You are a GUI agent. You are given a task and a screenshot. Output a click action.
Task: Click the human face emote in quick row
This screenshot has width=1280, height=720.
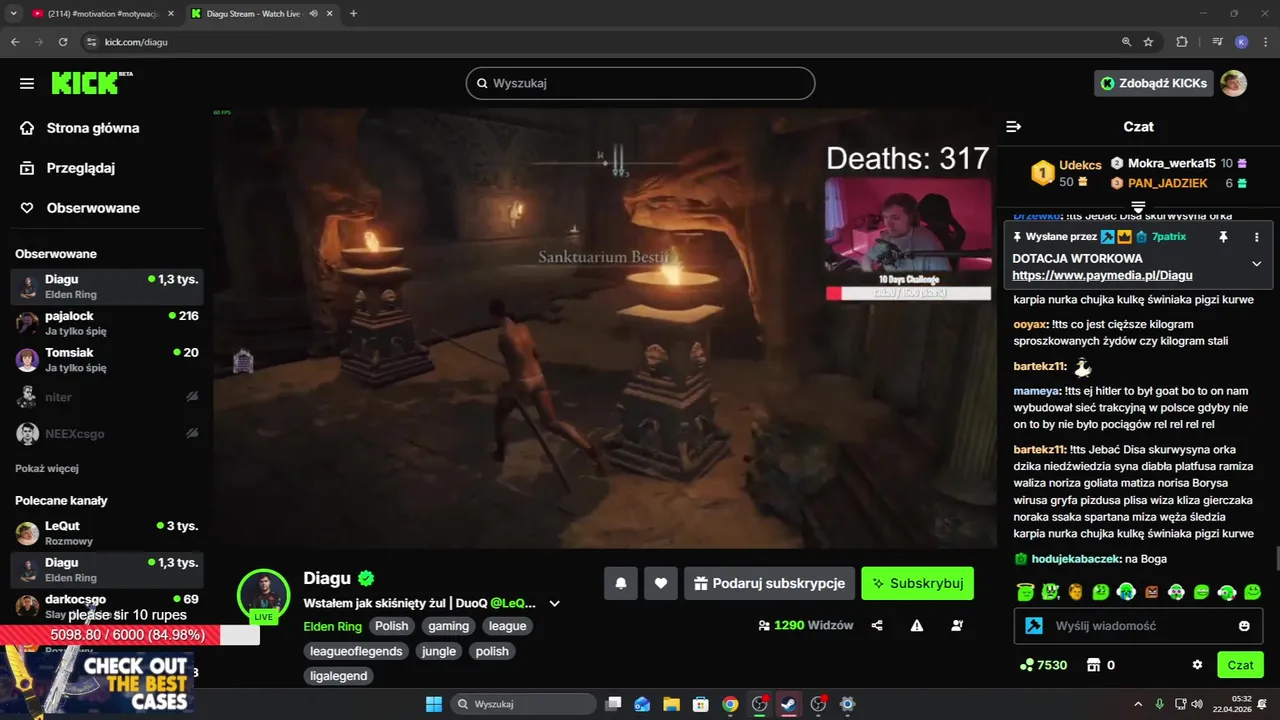click(x=1075, y=592)
